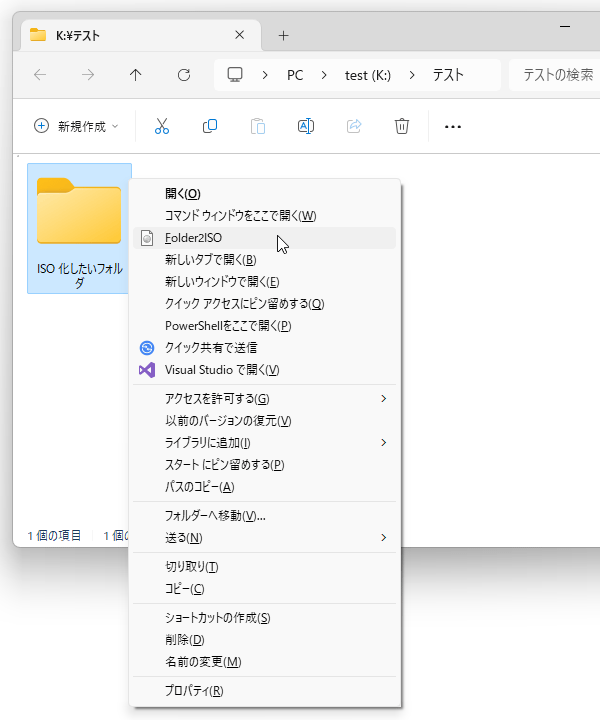Screen dimensions: 600x720
Task: Choose 切り取り(T) in context menu
Action: pyautogui.click(x=264, y=567)
